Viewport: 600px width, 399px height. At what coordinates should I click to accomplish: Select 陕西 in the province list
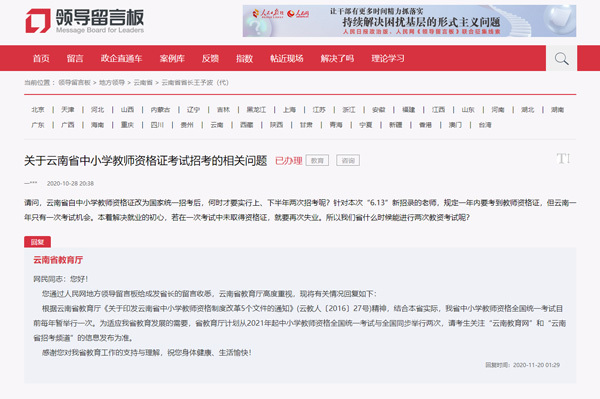coord(277,125)
